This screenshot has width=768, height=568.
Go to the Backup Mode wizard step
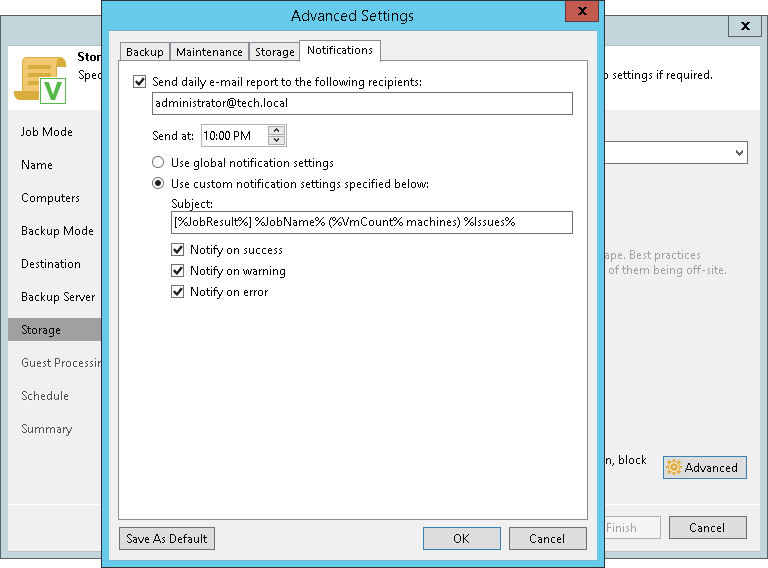[x=57, y=231]
